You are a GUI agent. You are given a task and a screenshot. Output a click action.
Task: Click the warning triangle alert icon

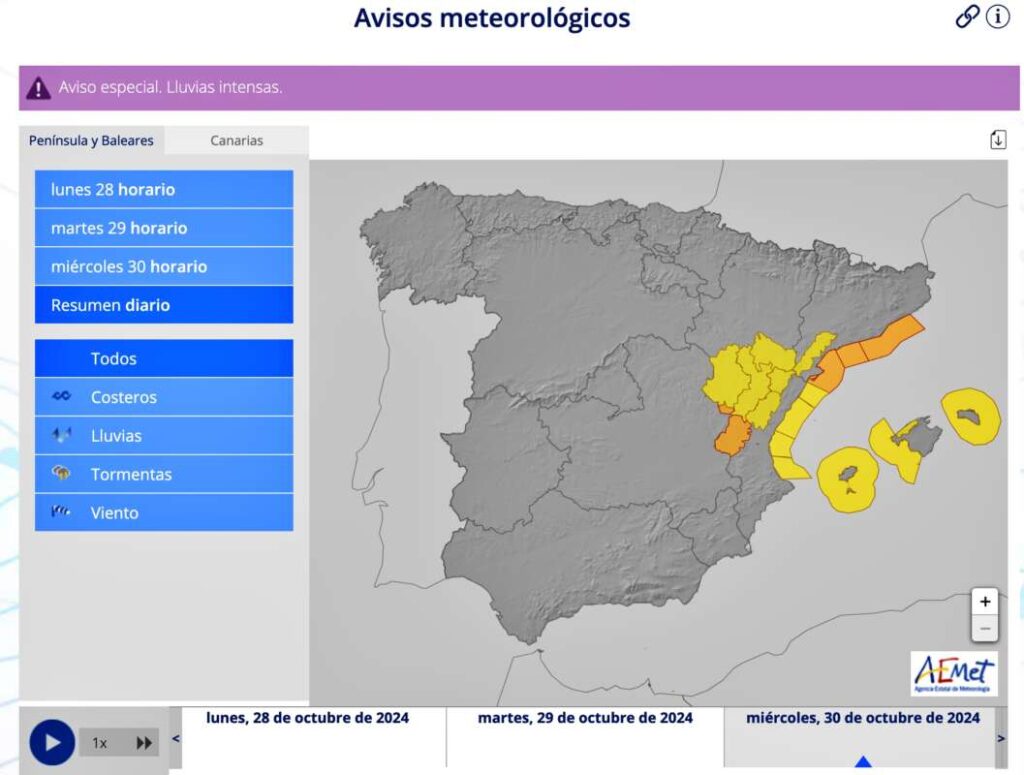(x=38, y=88)
